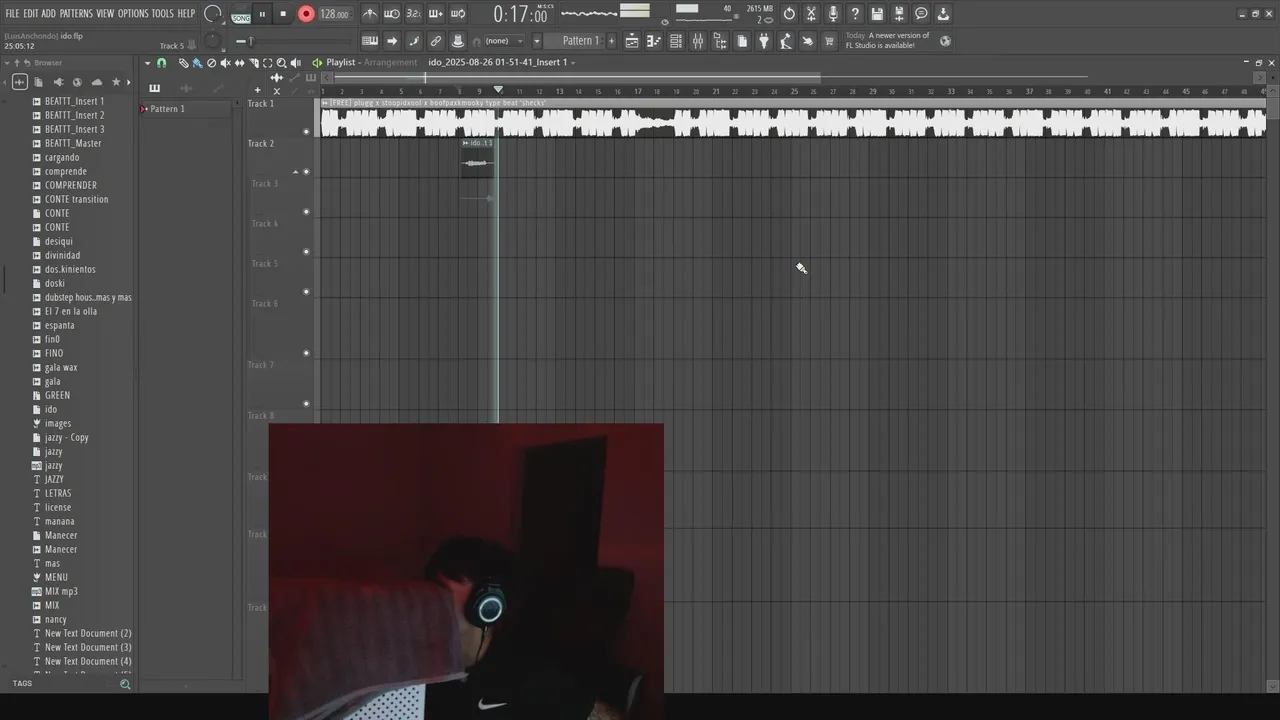Open the export/render download icon
Screen dimensions: 1280x720
[943, 14]
